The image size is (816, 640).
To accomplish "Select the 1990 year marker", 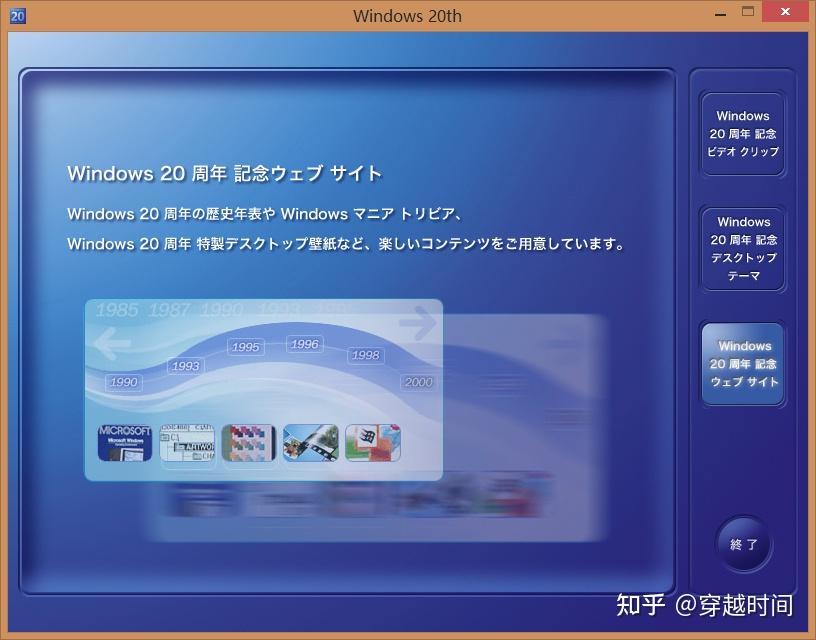I will [124, 382].
